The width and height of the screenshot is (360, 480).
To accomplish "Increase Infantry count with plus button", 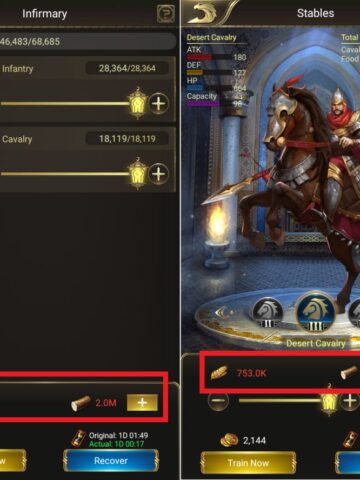I will pos(158,103).
